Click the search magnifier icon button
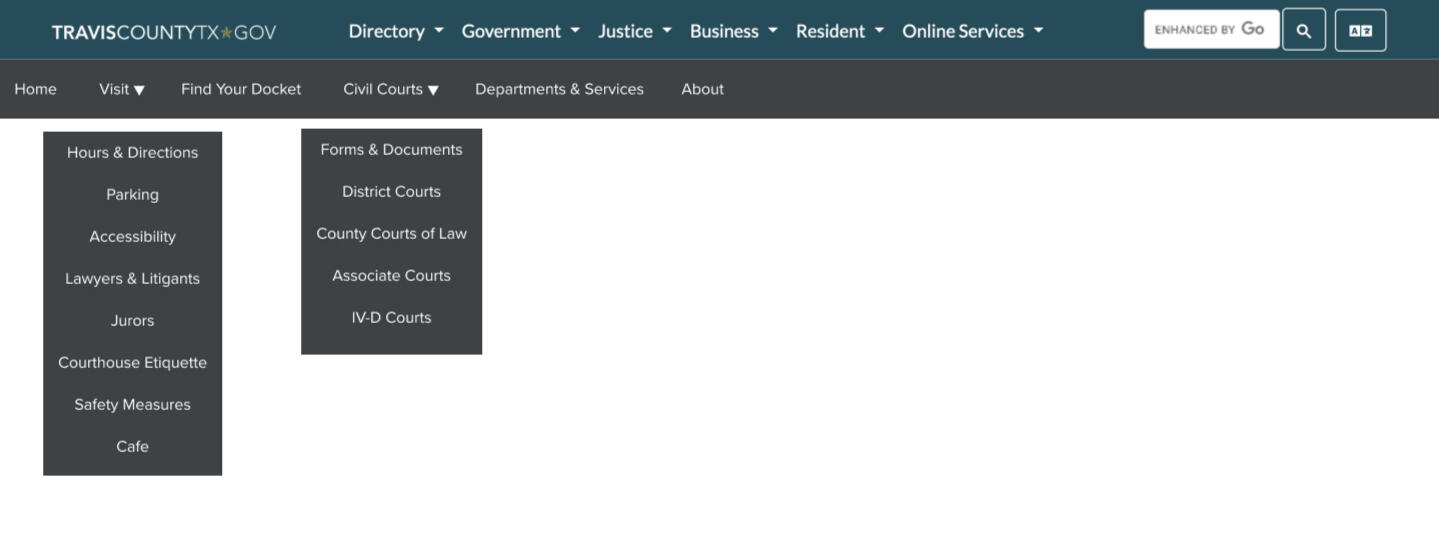 pos(1303,30)
